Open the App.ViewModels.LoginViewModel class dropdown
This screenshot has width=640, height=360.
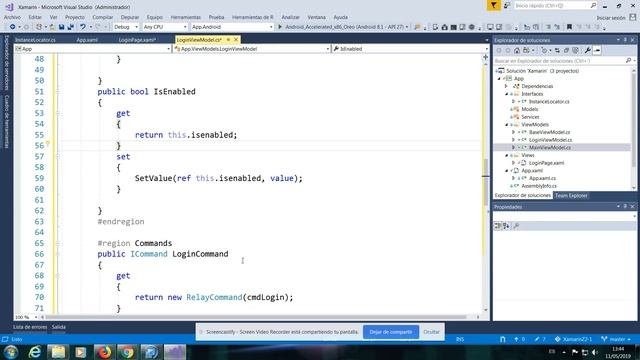251,49
